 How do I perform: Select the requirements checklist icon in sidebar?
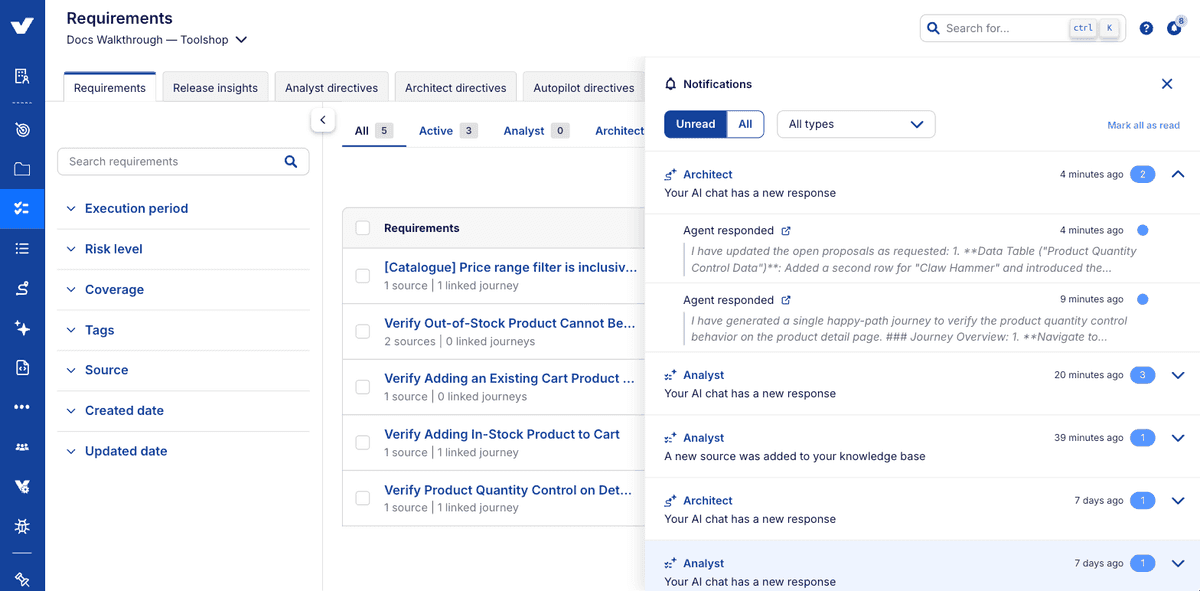click(22, 209)
